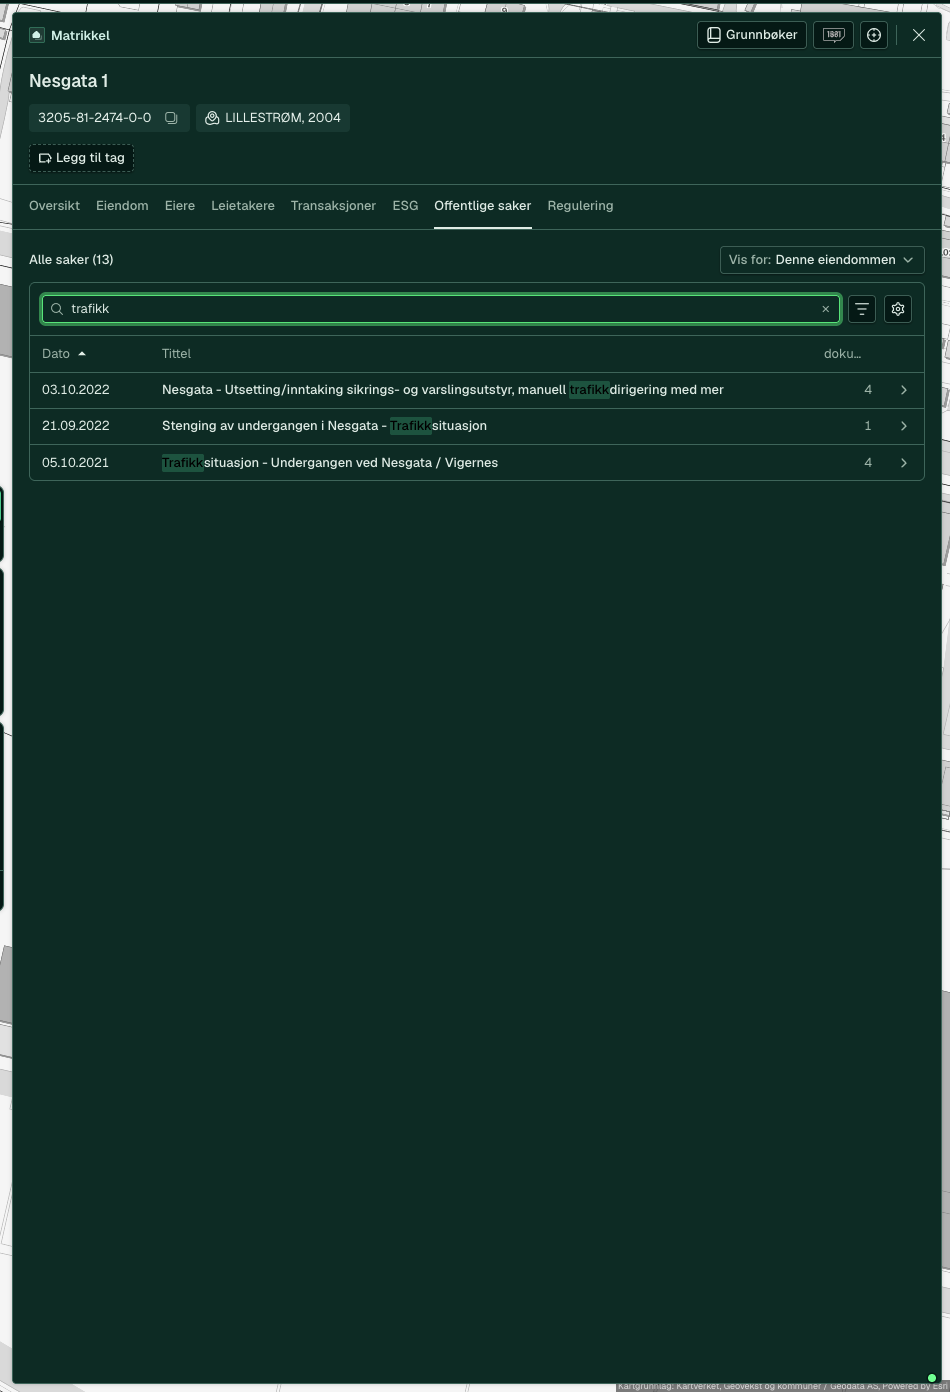Click the date 05.10.2021
The width and height of the screenshot is (950, 1392).
coord(76,463)
